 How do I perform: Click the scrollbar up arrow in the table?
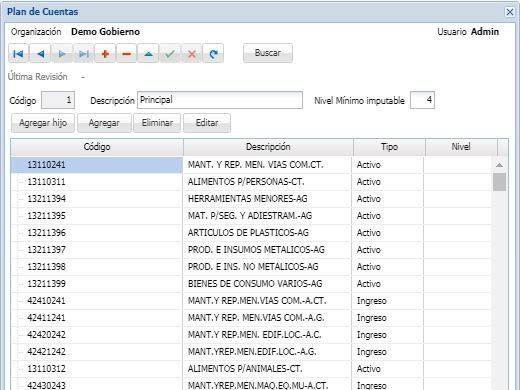tap(499, 165)
